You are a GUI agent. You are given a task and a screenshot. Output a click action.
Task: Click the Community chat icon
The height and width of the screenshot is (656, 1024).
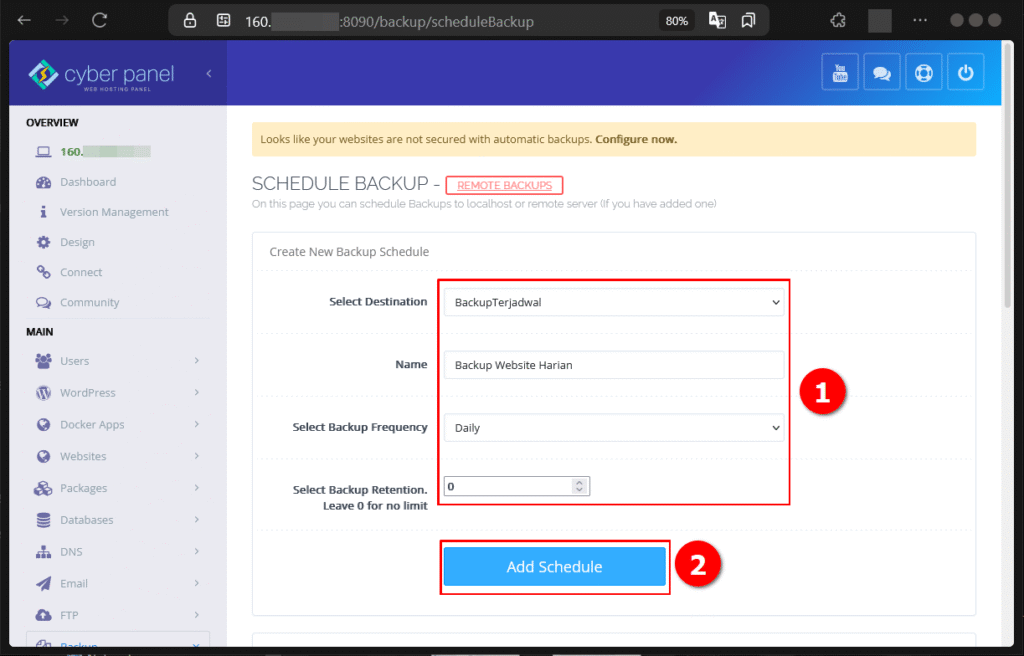[x=44, y=303]
